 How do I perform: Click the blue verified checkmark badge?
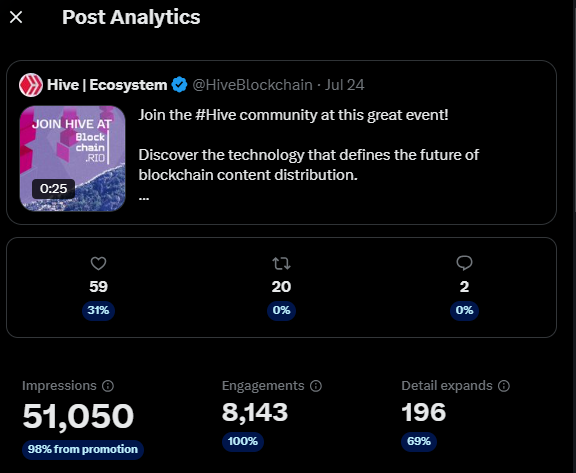(x=179, y=85)
